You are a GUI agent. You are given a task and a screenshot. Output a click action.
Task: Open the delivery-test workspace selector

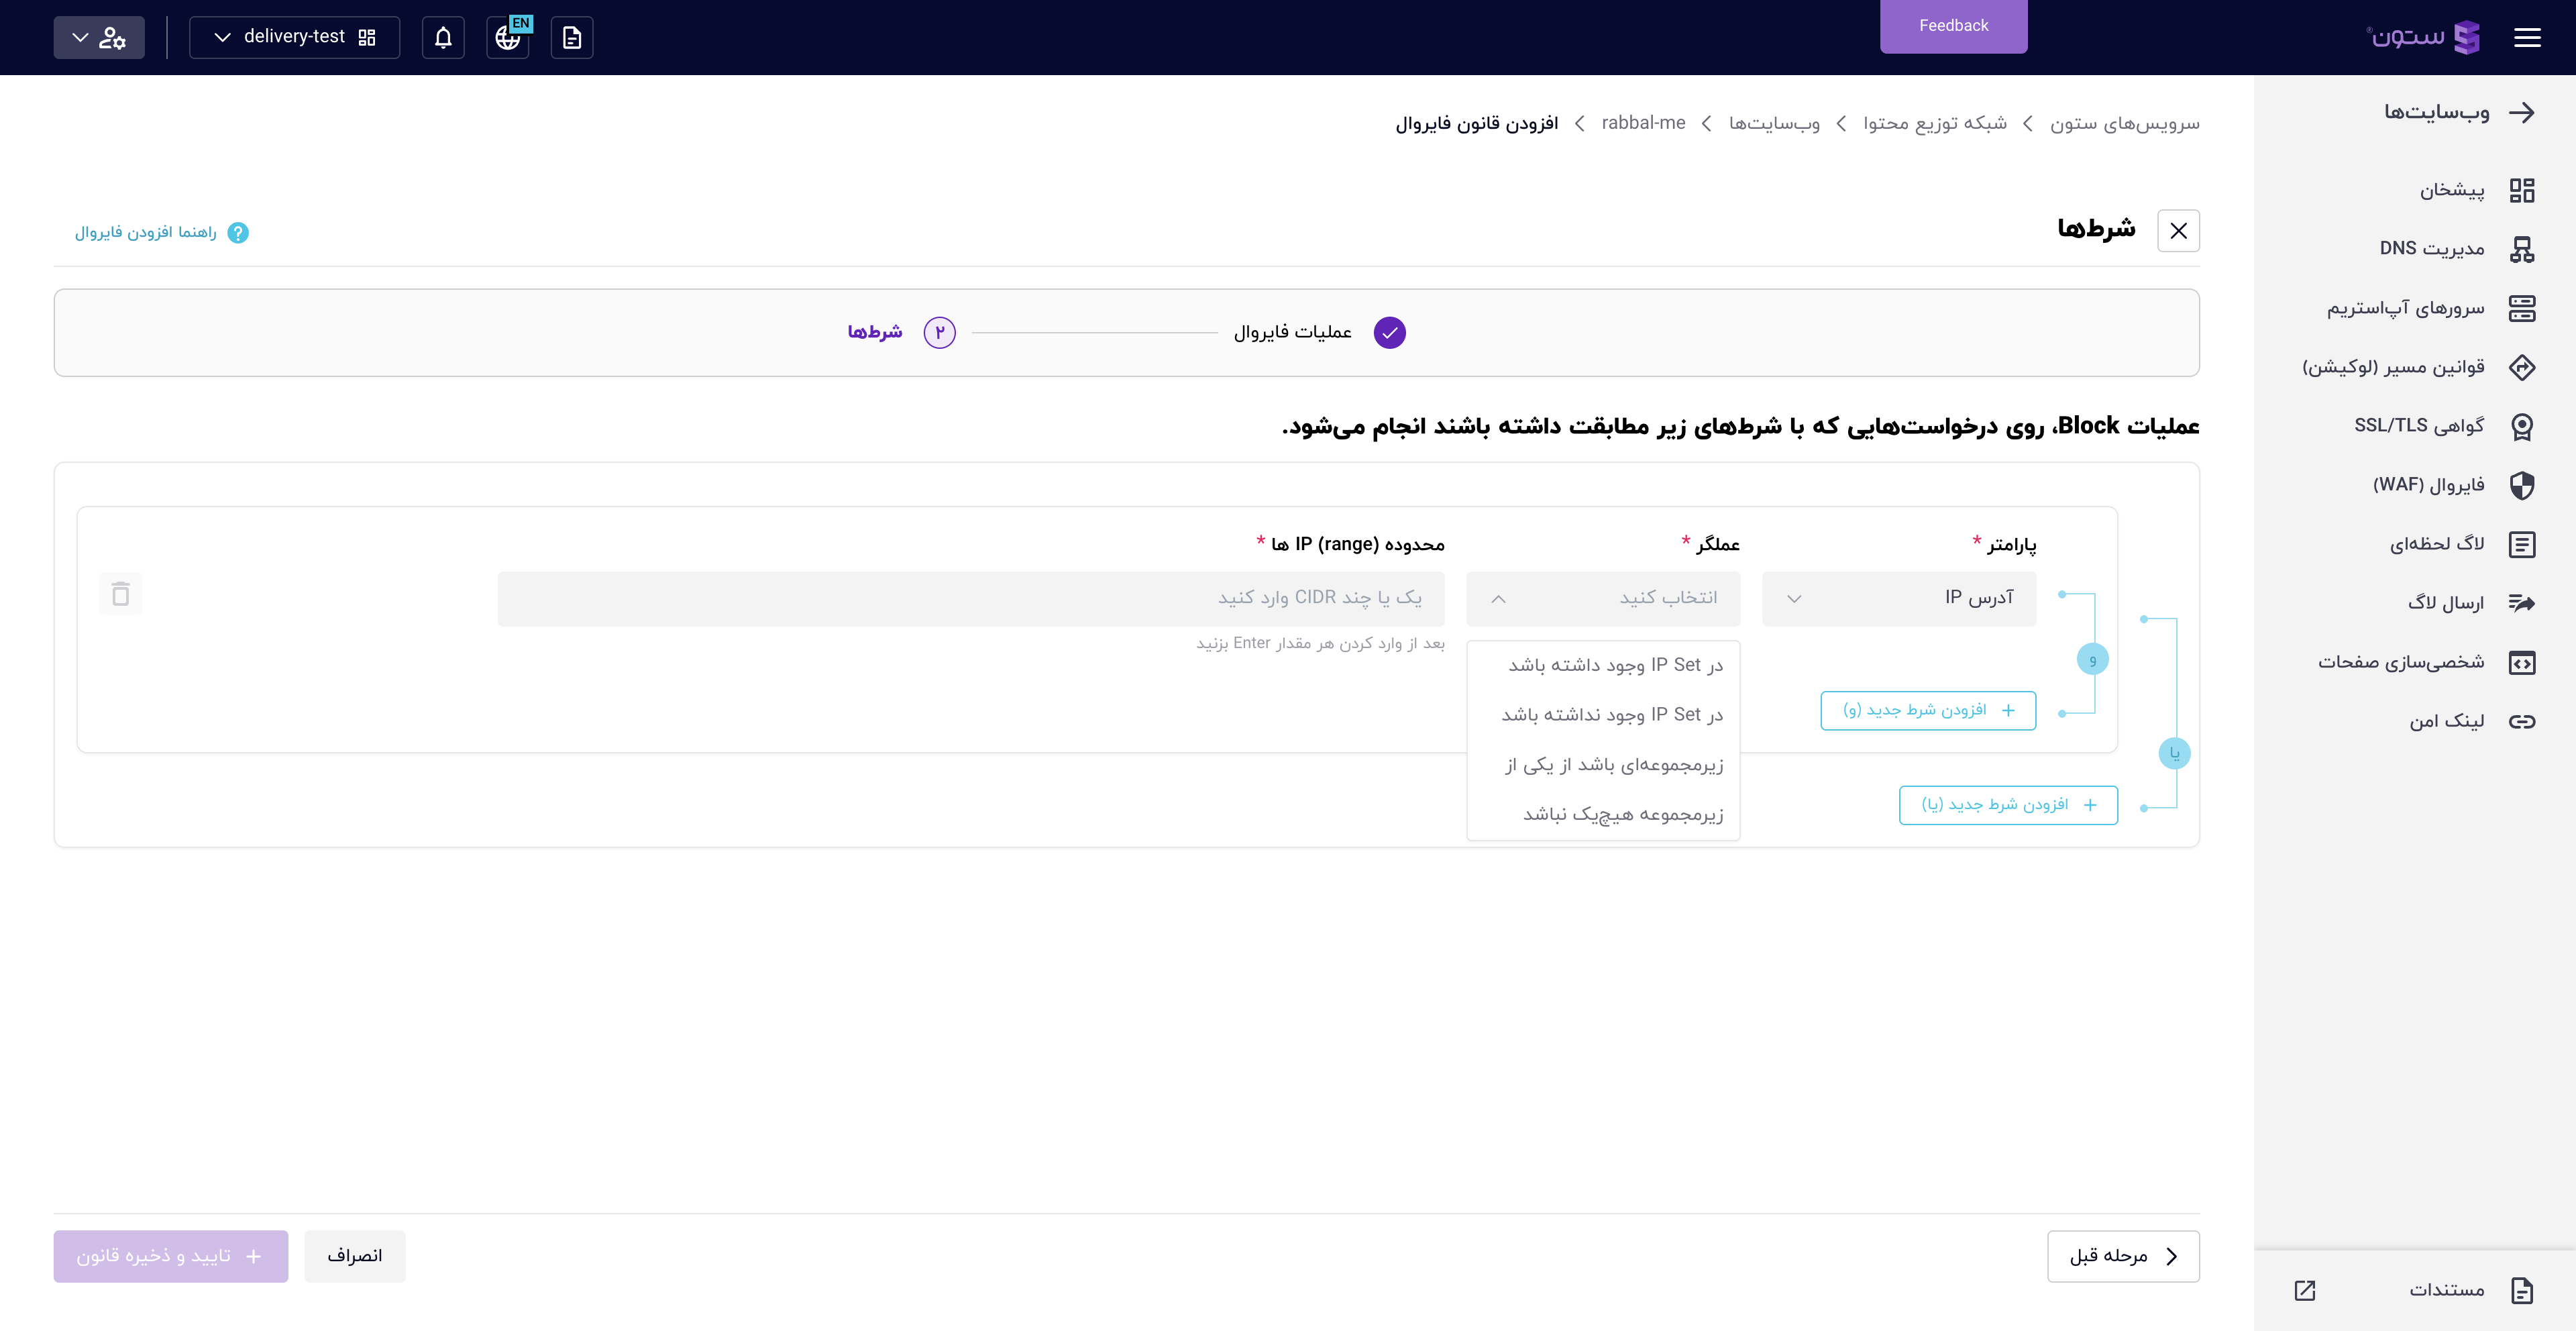click(294, 37)
